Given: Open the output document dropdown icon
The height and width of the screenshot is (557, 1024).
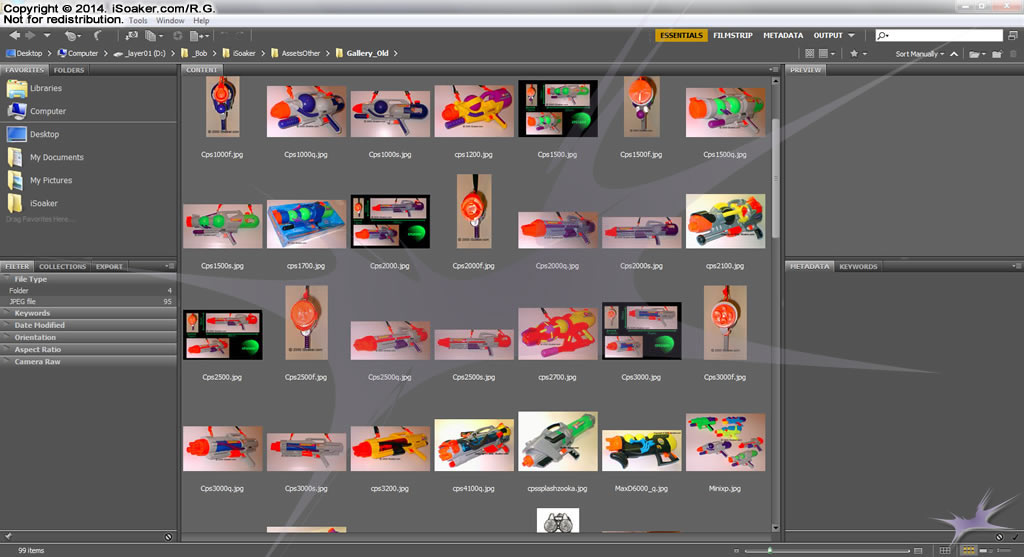Looking at the screenshot, I should (199, 35).
